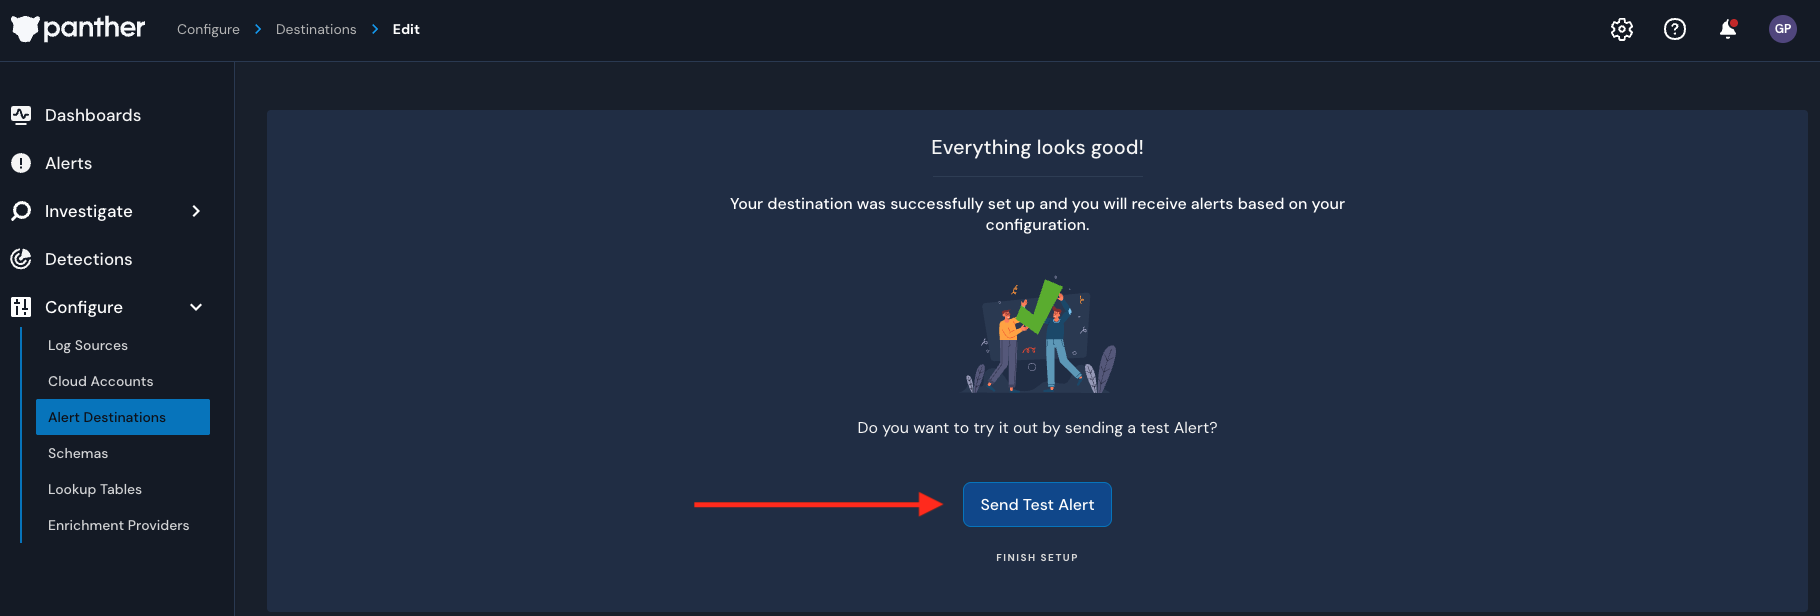The width and height of the screenshot is (1820, 616).
Task: Select Alert Destinations in sidebar
Action: (x=123, y=417)
